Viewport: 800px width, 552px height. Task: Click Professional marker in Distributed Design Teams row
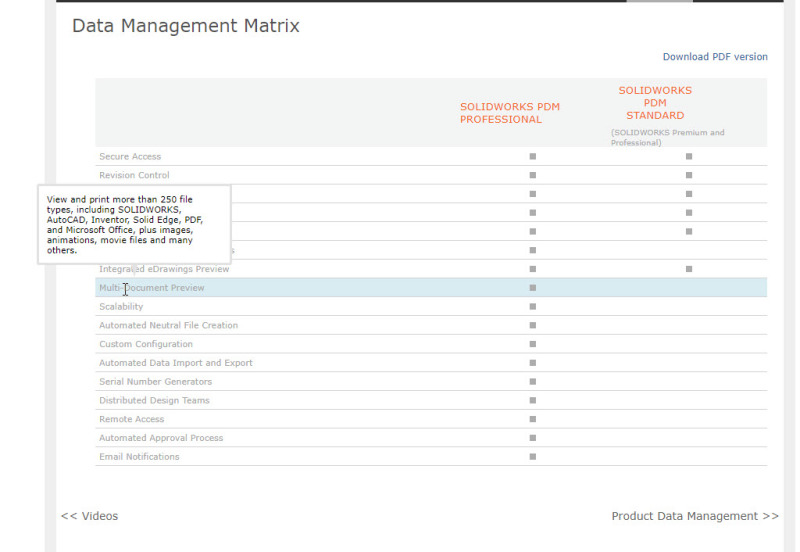[533, 400]
